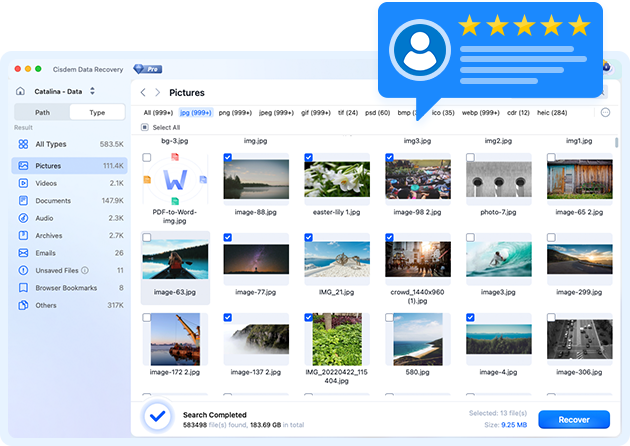Click the Emails envelope icon
630x446 pixels.
23,253
